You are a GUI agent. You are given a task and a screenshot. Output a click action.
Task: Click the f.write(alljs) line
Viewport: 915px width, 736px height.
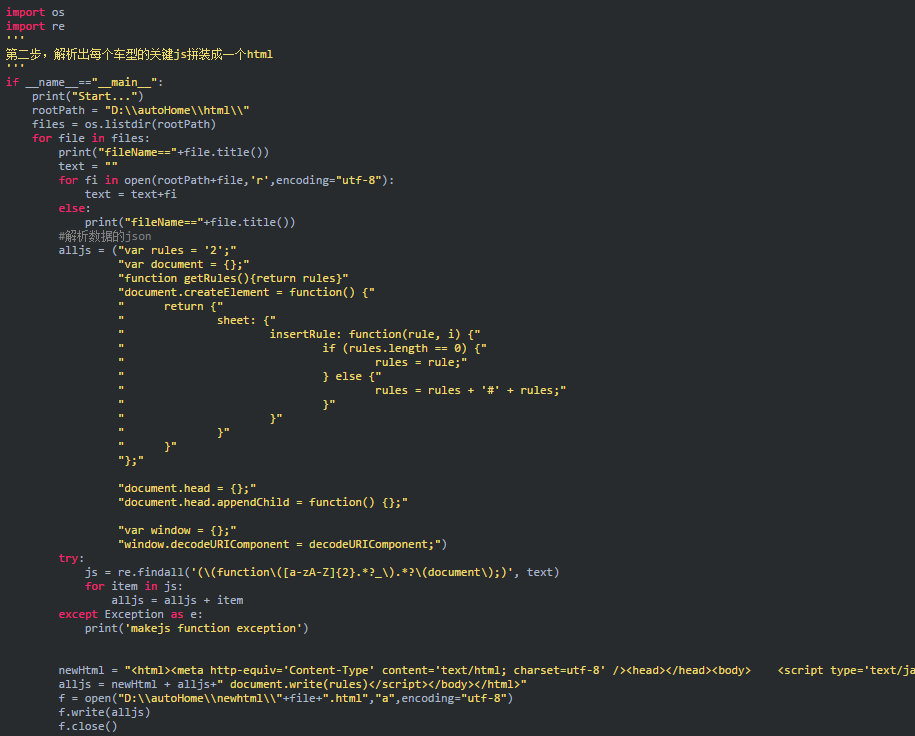tap(104, 713)
